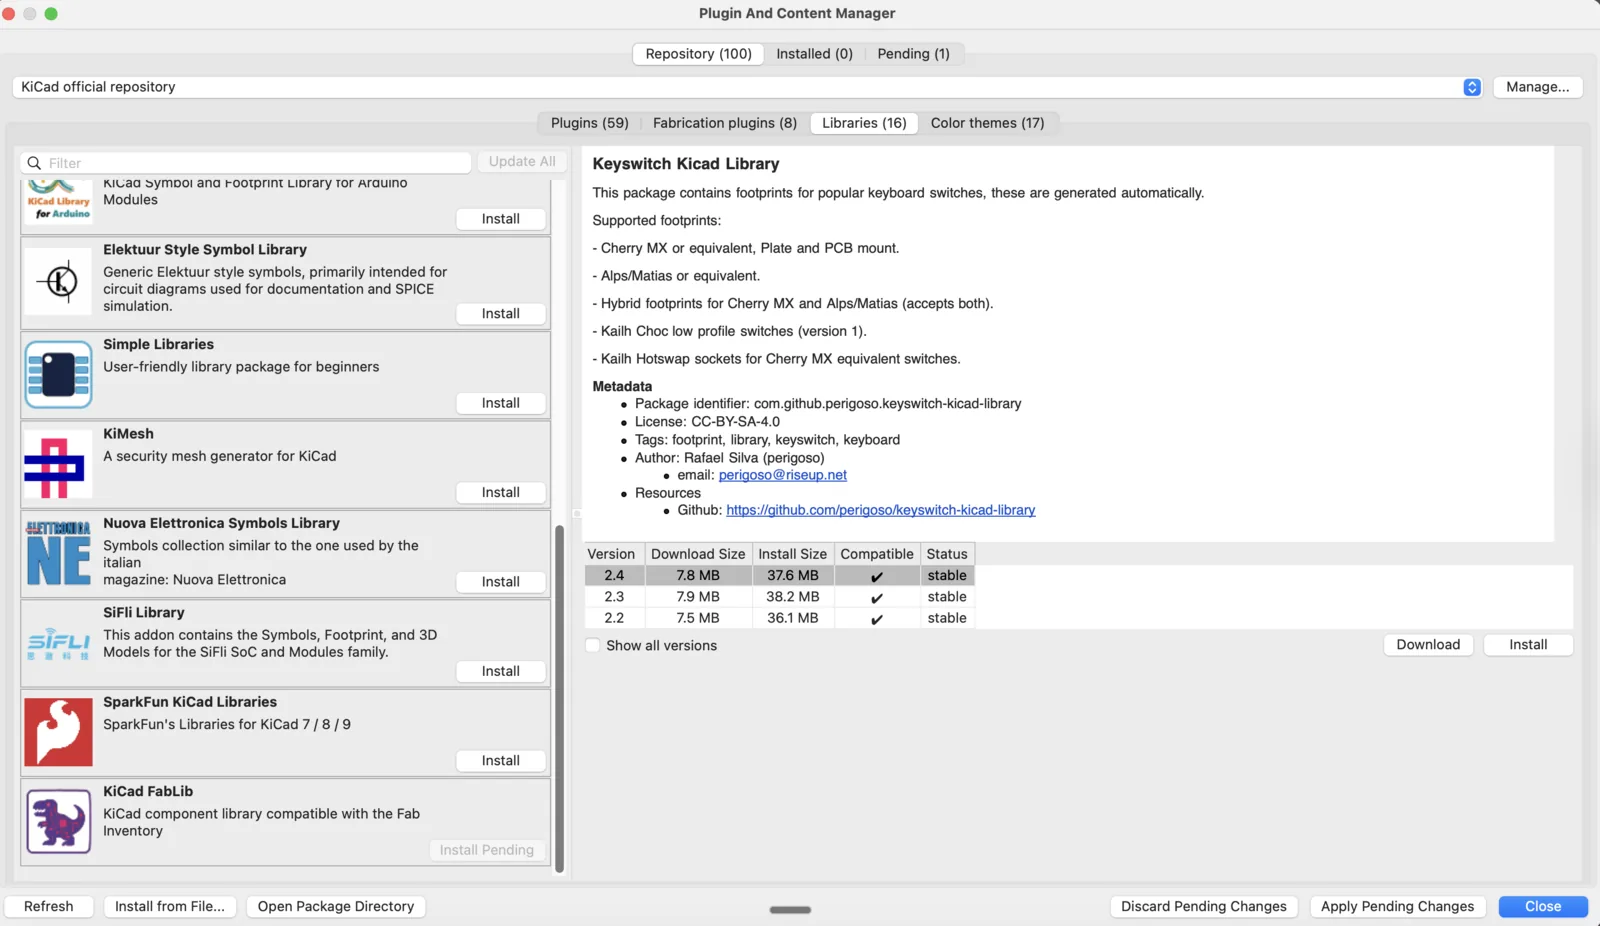Select the KiMesh package title
This screenshot has height=926, width=1600.
[129, 434]
